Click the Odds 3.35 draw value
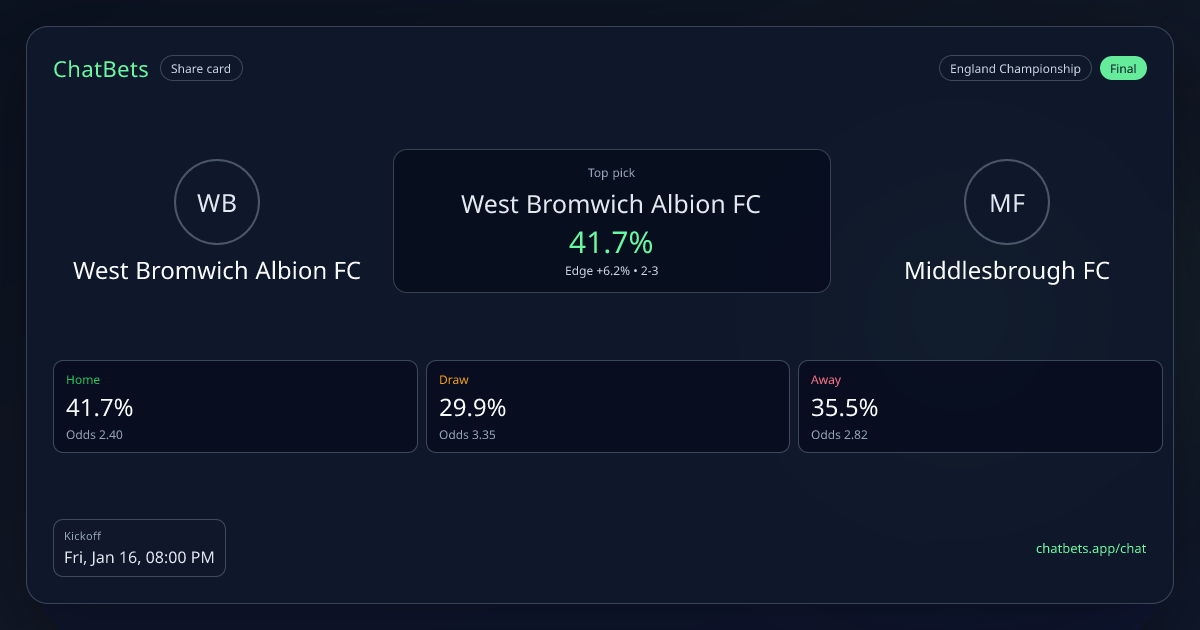The image size is (1200, 630). (x=467, y=435)
